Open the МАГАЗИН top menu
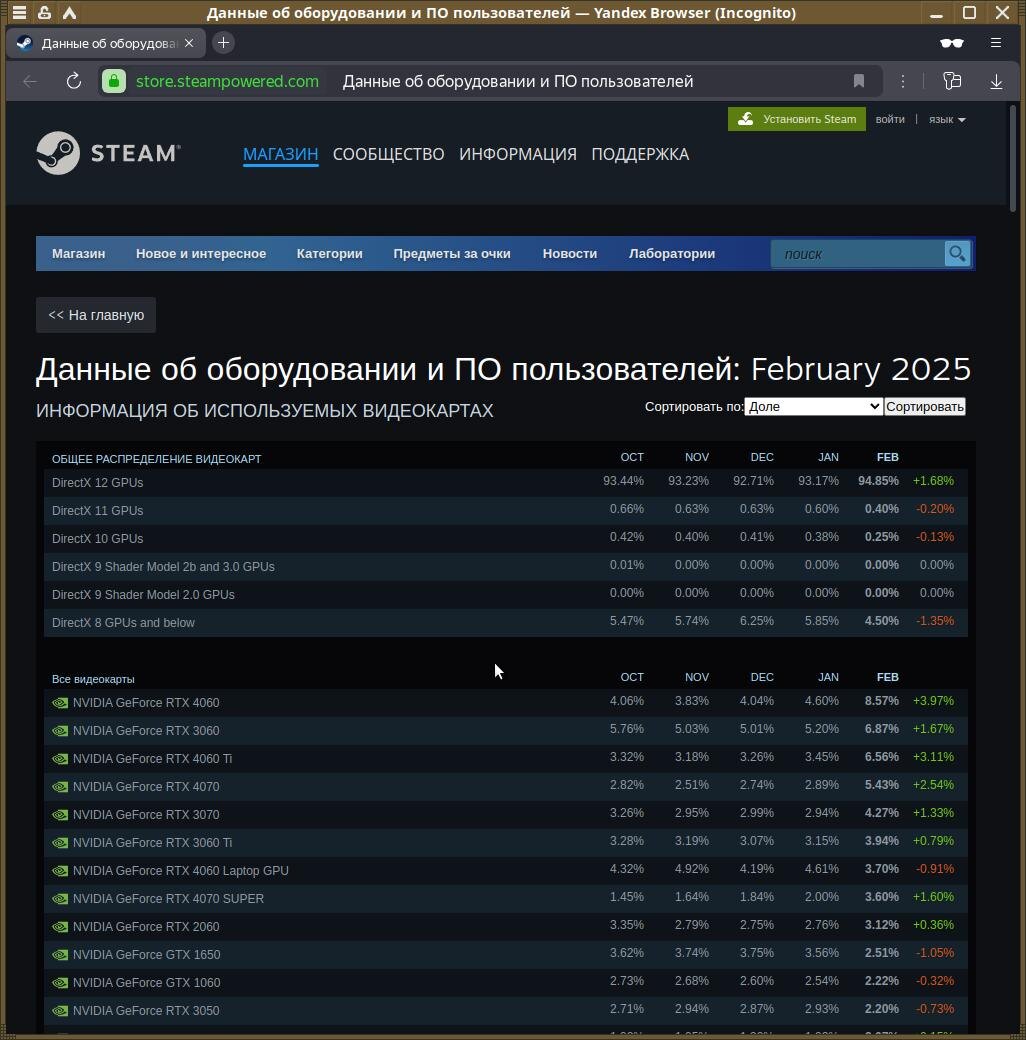The height and width of the screenshot is (1040, 1026). click(x=281, y=155)
